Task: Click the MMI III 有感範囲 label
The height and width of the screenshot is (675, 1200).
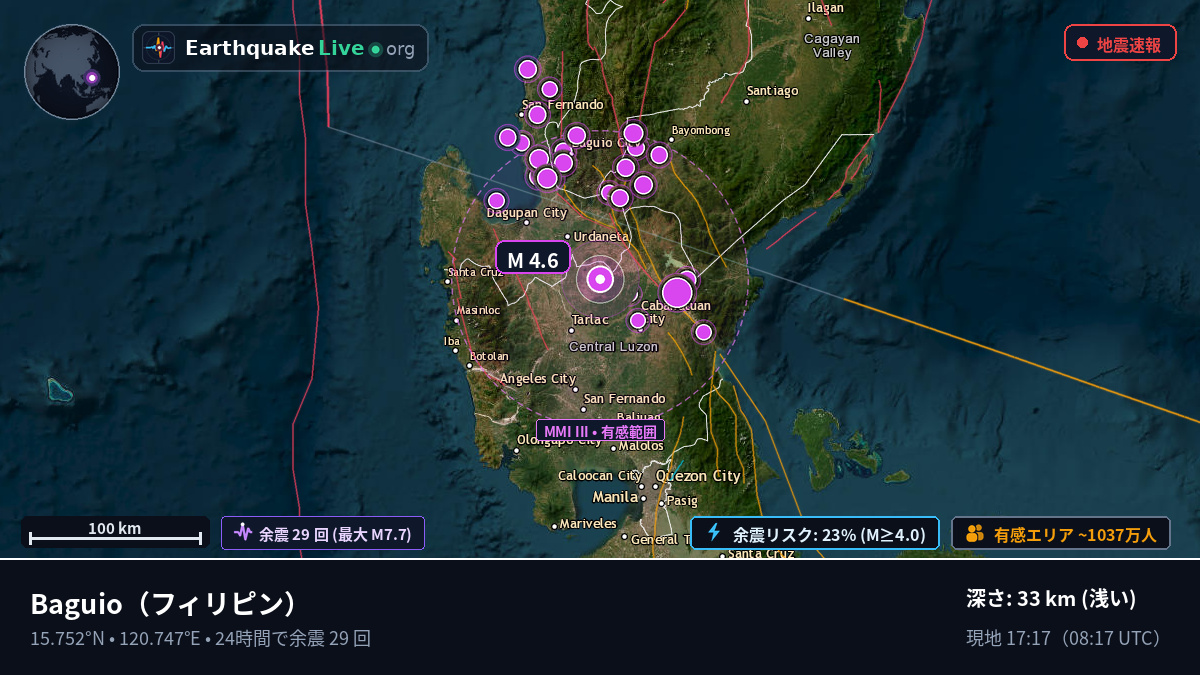Action: pos(600,431)
